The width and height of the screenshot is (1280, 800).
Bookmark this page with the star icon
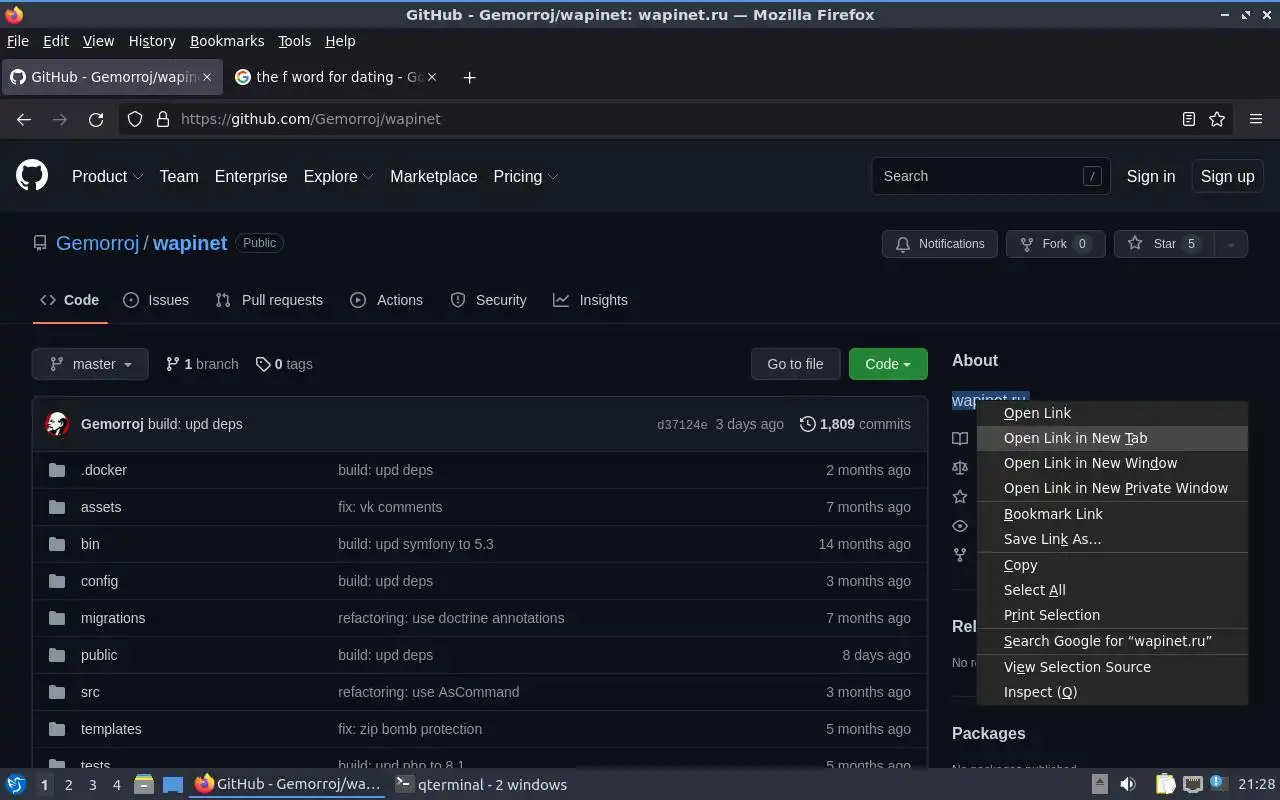pyautogui.click(x=1217, y=119)
